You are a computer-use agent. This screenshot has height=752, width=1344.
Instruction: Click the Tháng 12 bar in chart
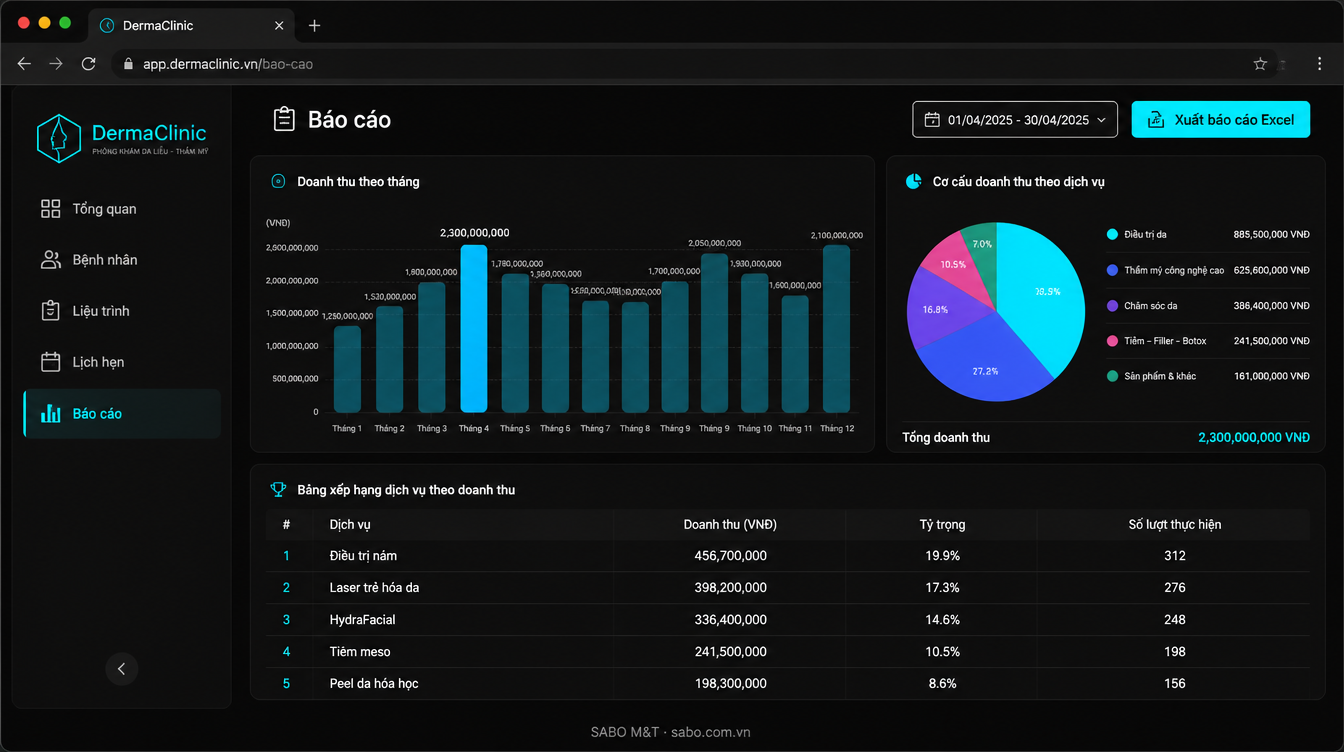click(x=836, y=329)
